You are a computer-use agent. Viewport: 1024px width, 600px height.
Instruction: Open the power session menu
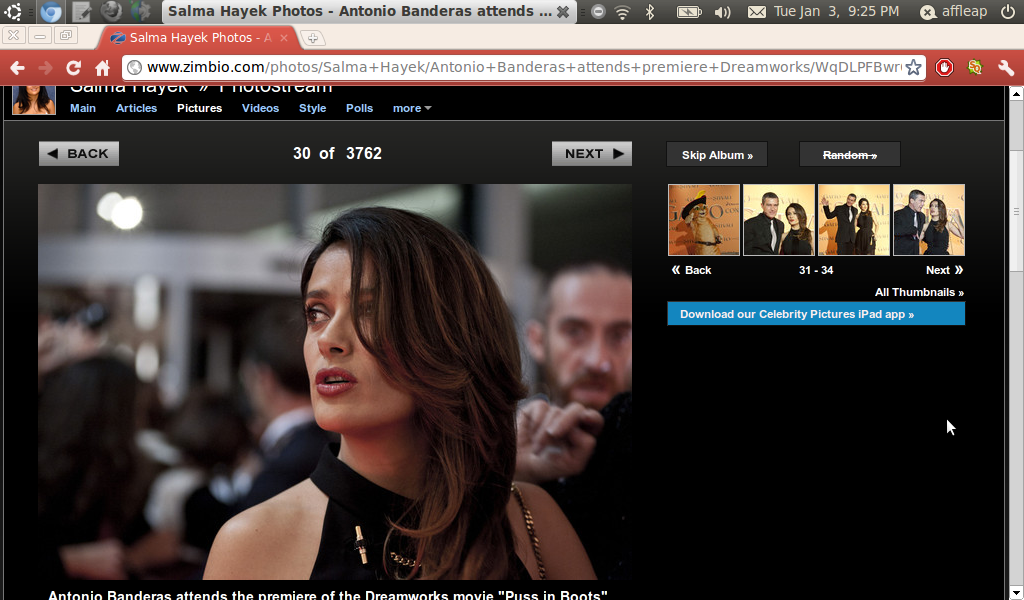tap(1008, 12)
